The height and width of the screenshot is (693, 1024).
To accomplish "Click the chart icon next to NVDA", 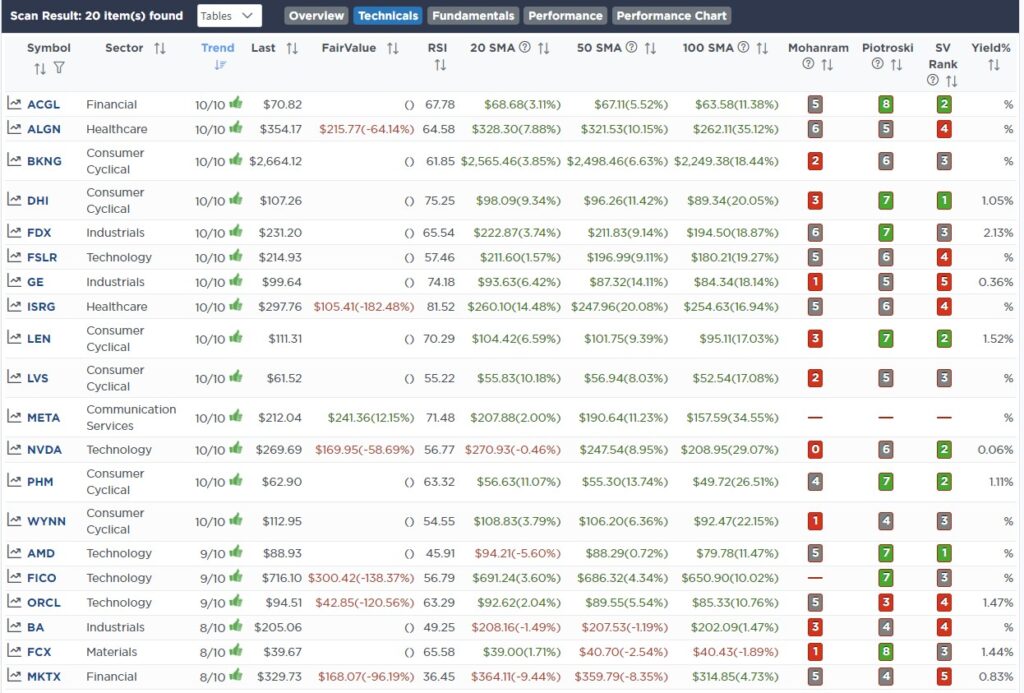I will (14, 450).
